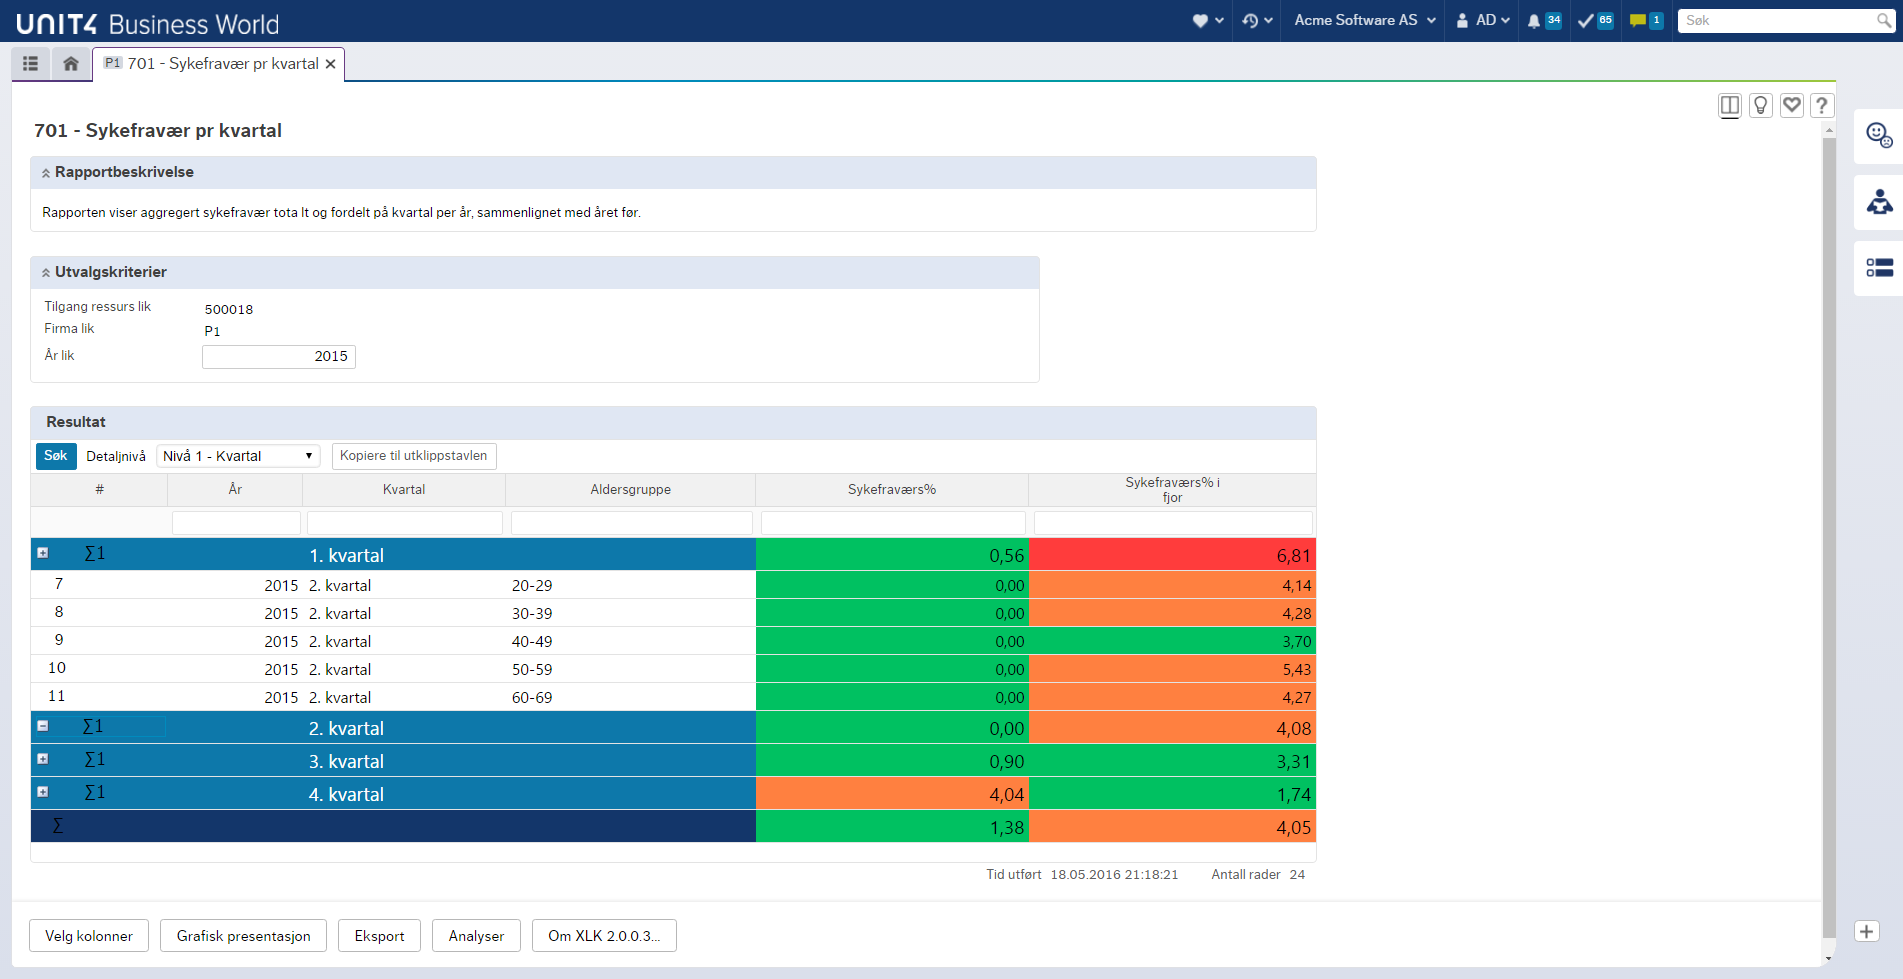This screenshot has width=1903, height=979.
Task: Click the Eksport button
Action: 380,936
